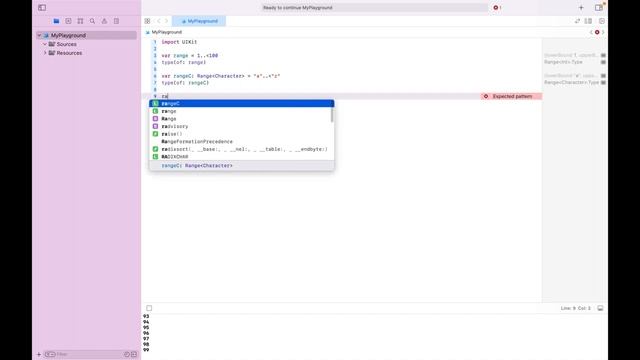This screenshot has width=640, height=360.
Task: Quick Look the lowerBound "a" result
Action: click(603, 76)
